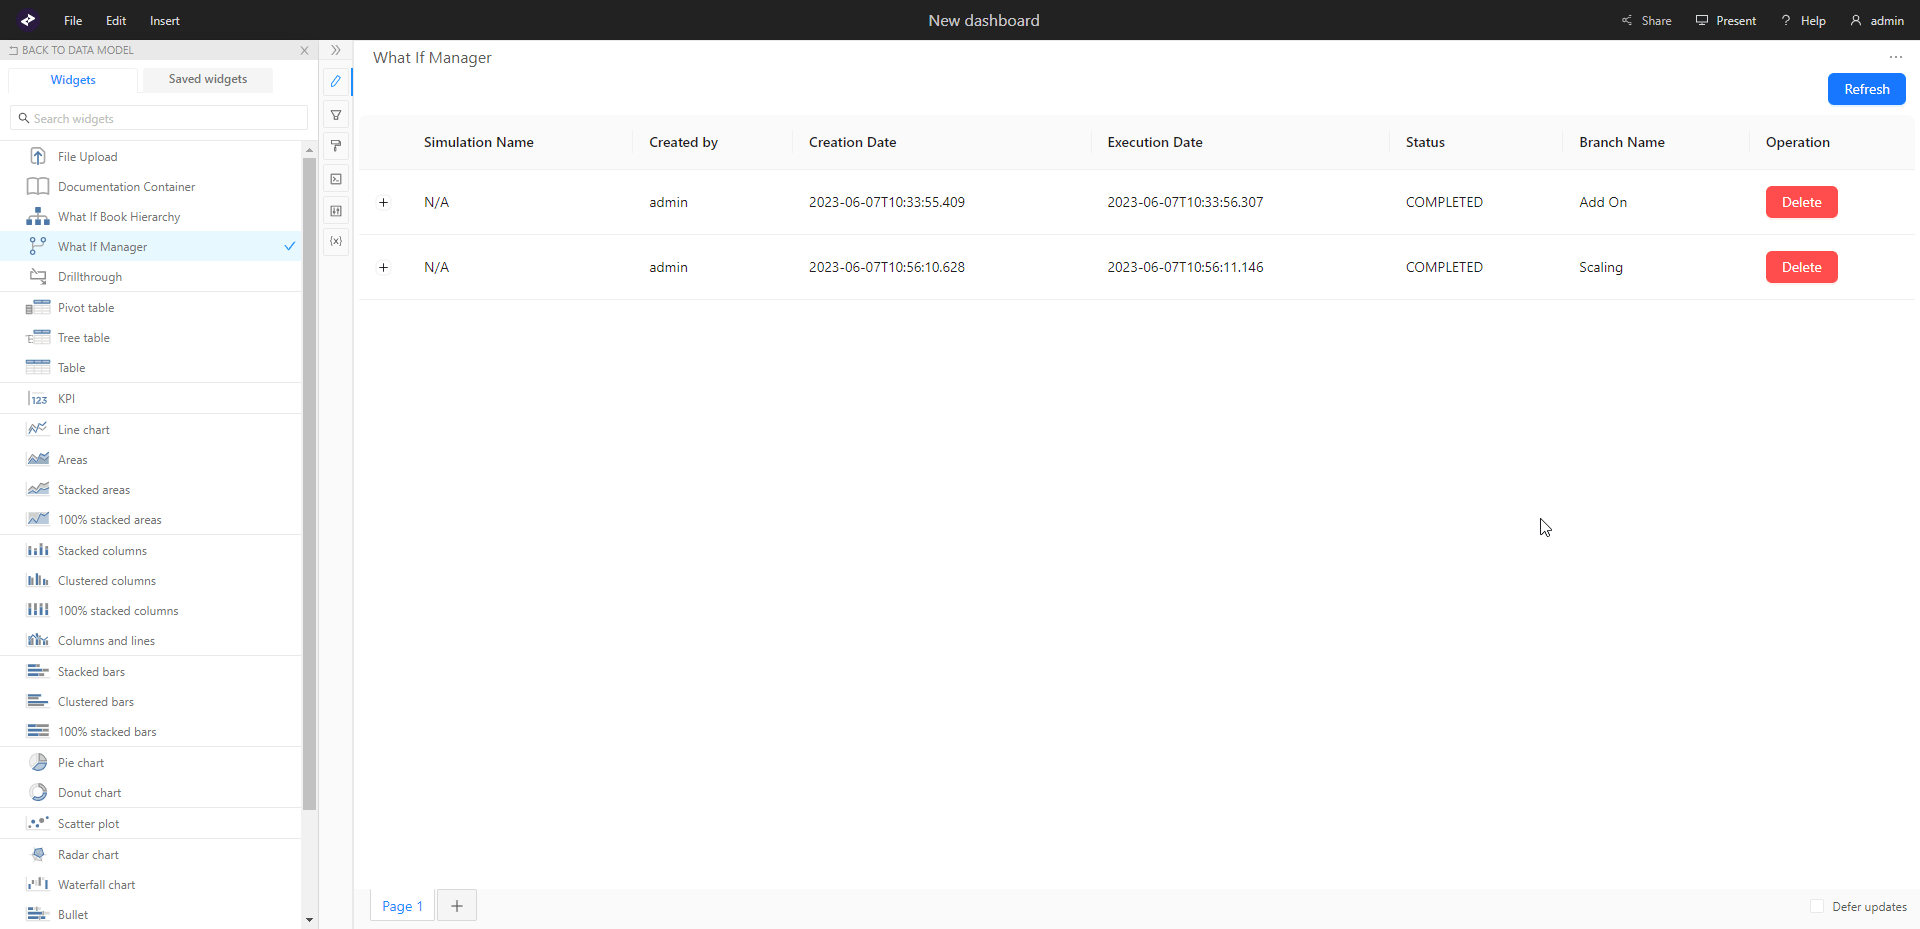This screenshot has width=1920, height=929.
Task: Click the Refresh button
Action: coord(1866,89)
